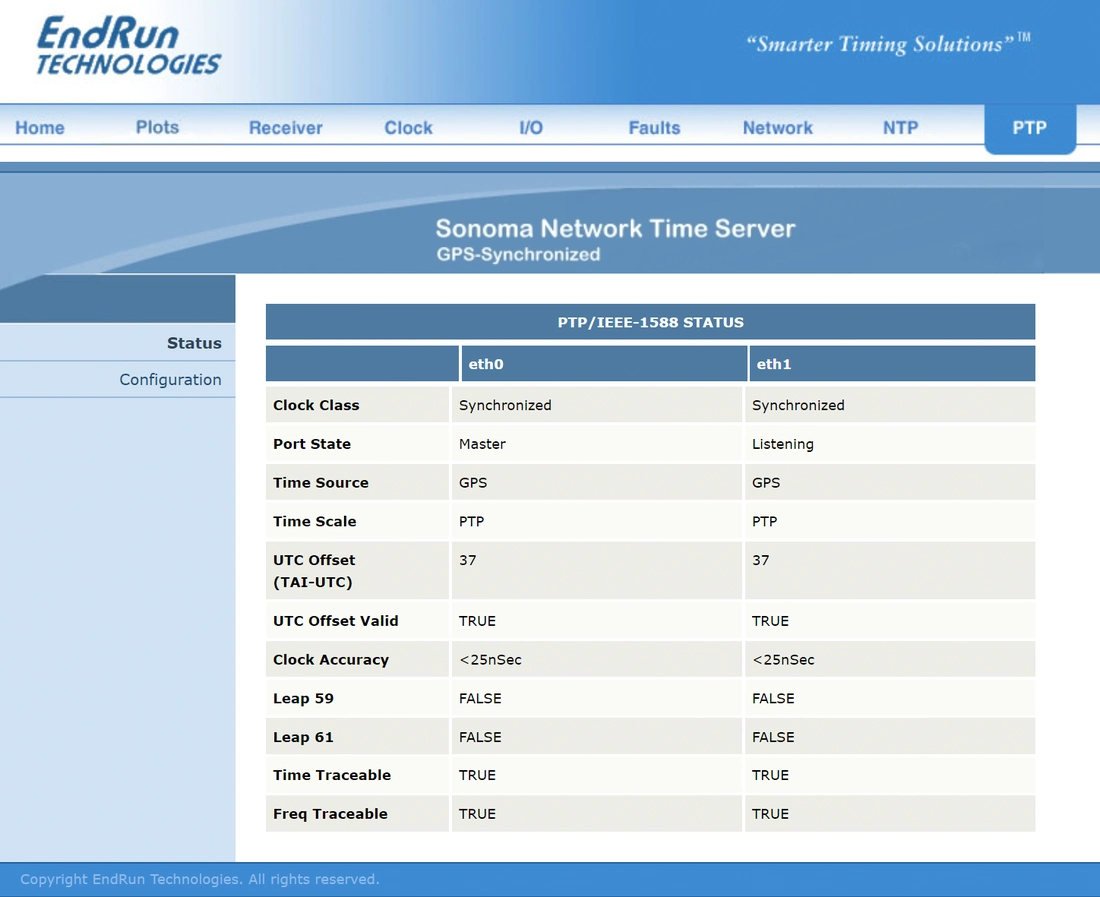Viewport: 1100px width, 897px height.
Task: Click the PTP/IEEE-1588 STATUS table header
Action: click(x=650, y=322)
